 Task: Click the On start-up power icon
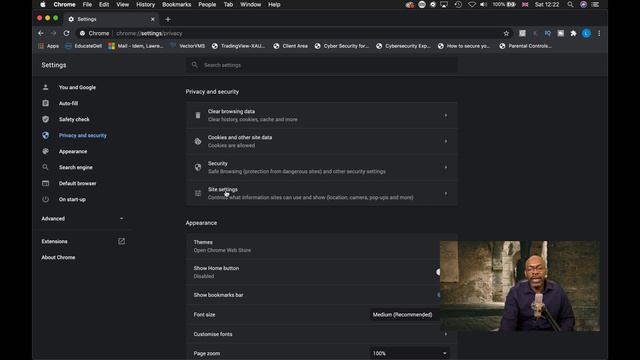click(x=45, y=200)
